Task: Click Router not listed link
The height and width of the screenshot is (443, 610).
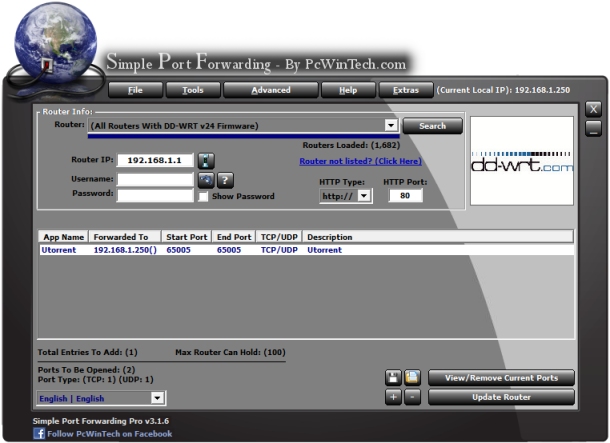Action: tap(361, 161)
